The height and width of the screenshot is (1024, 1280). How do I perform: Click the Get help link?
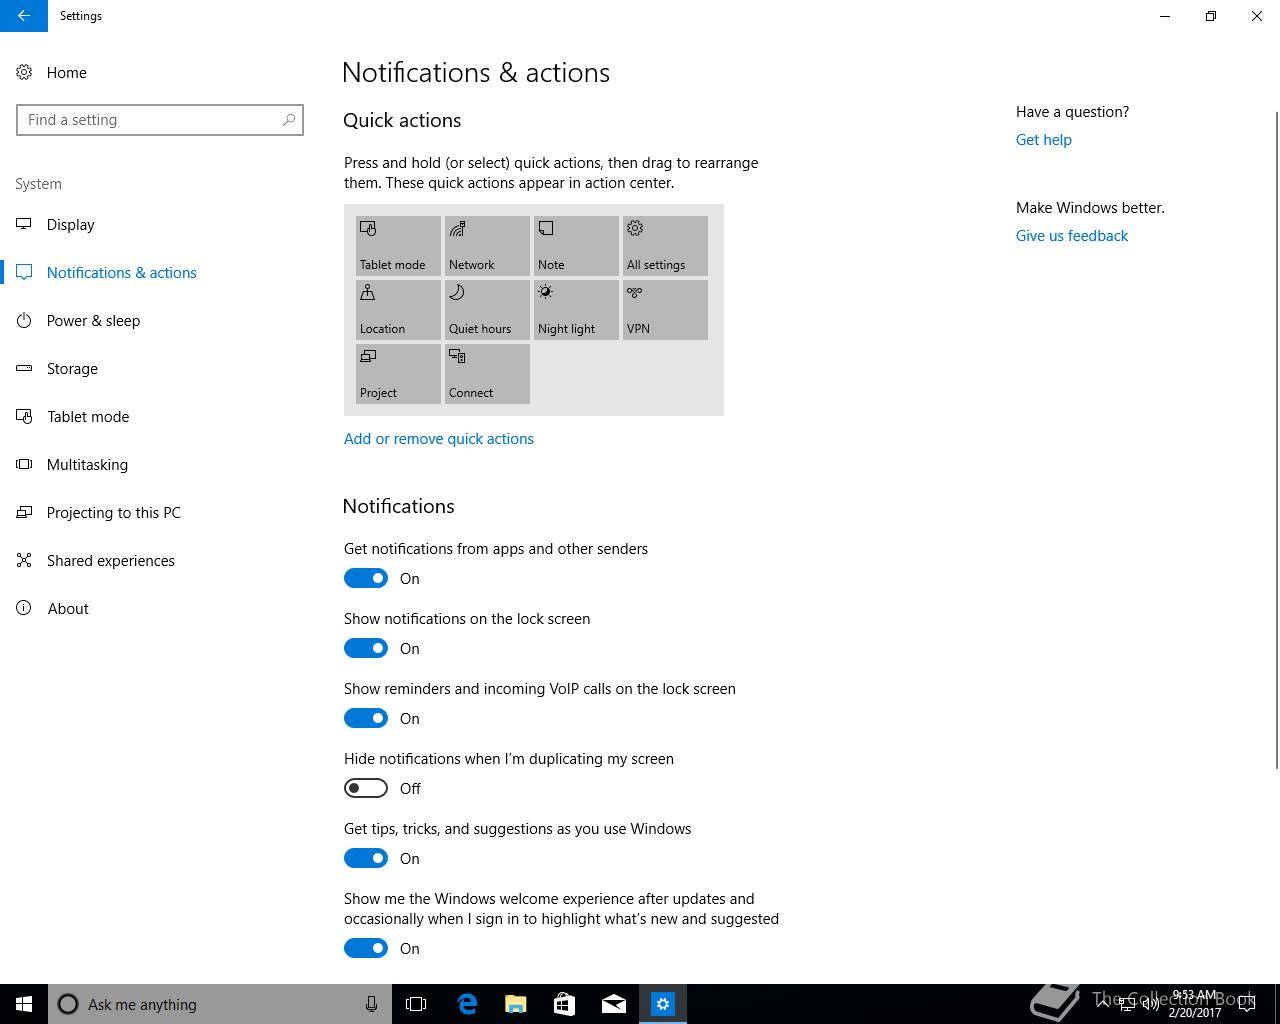coord(1044,140)
